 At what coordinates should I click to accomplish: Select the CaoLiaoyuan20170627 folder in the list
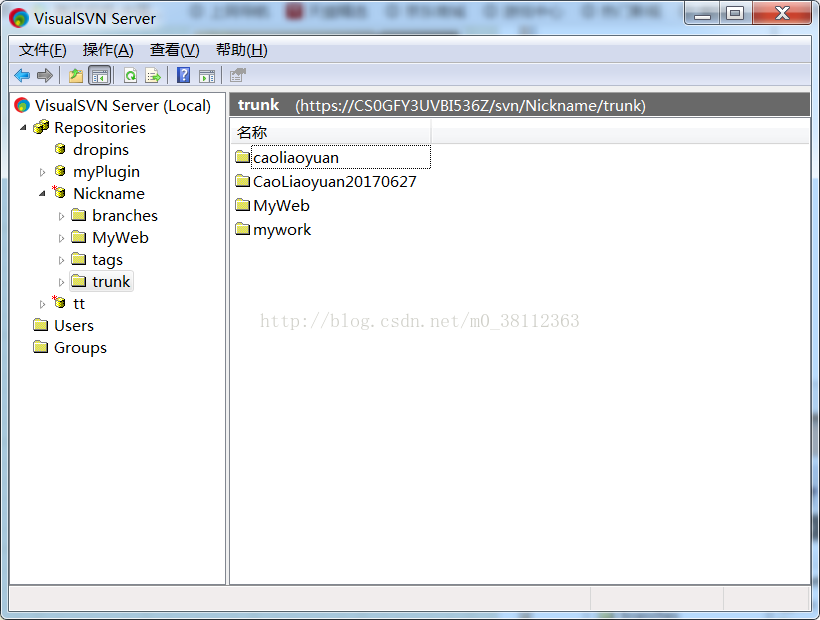[335, 182]
